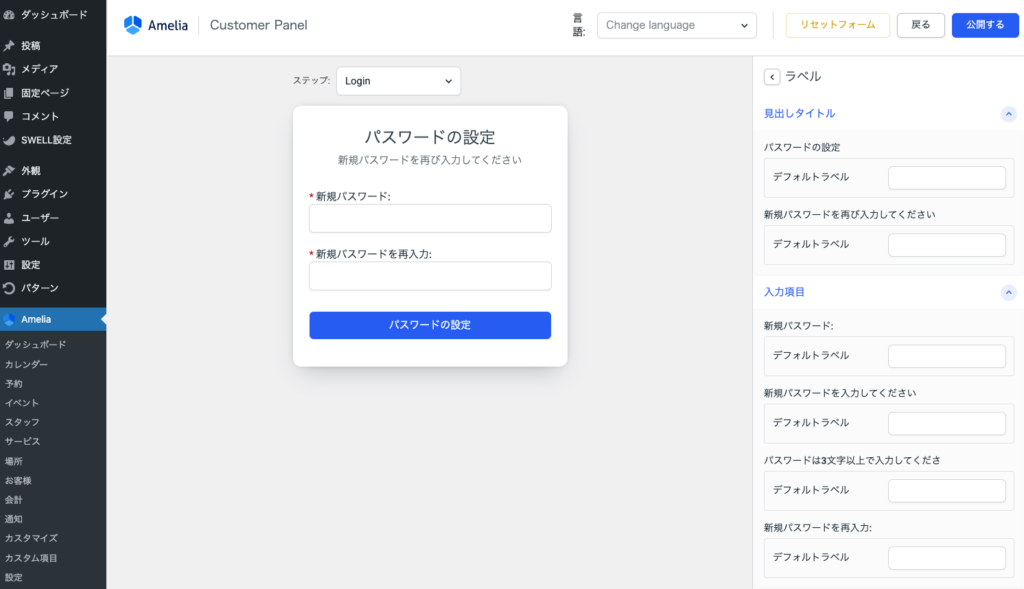Click the コメント speech bubble icon
Image resolution: width=1024 pixels, height=589 pixels.
9,116
